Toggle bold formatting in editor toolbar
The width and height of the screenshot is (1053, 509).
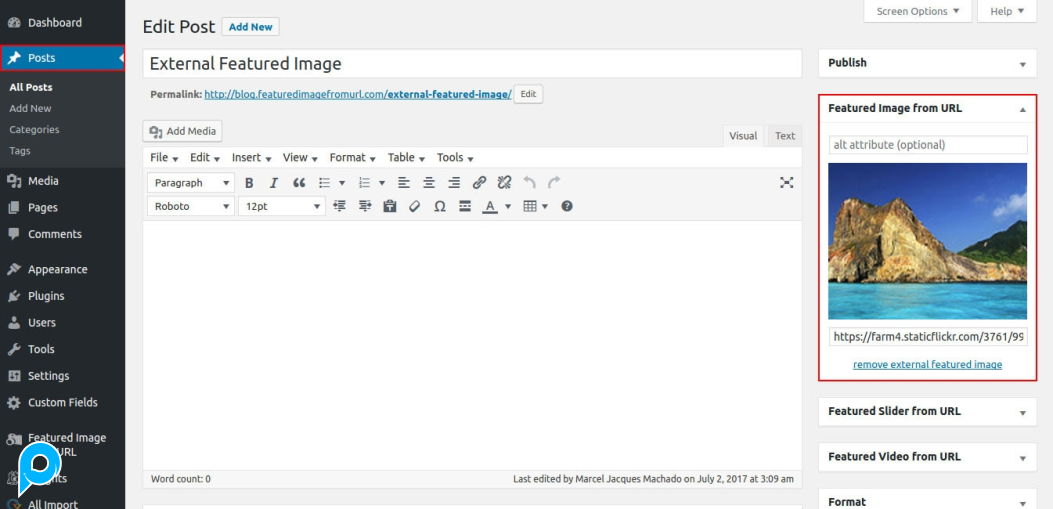coord(249,183)
